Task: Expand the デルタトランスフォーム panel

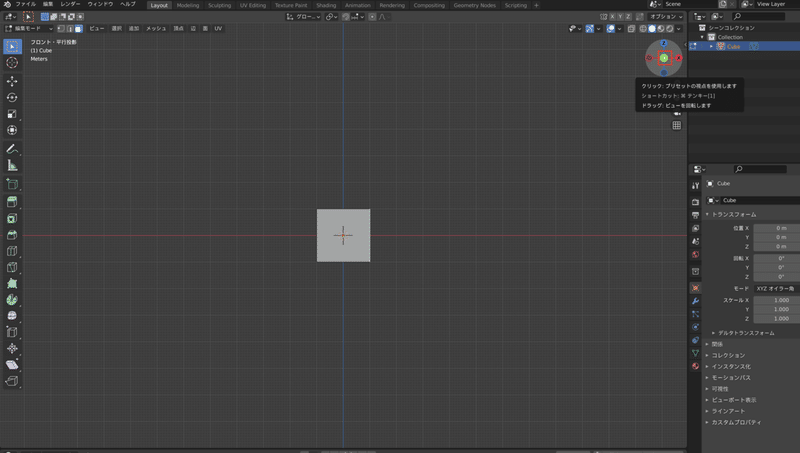Action: [745, 332]
